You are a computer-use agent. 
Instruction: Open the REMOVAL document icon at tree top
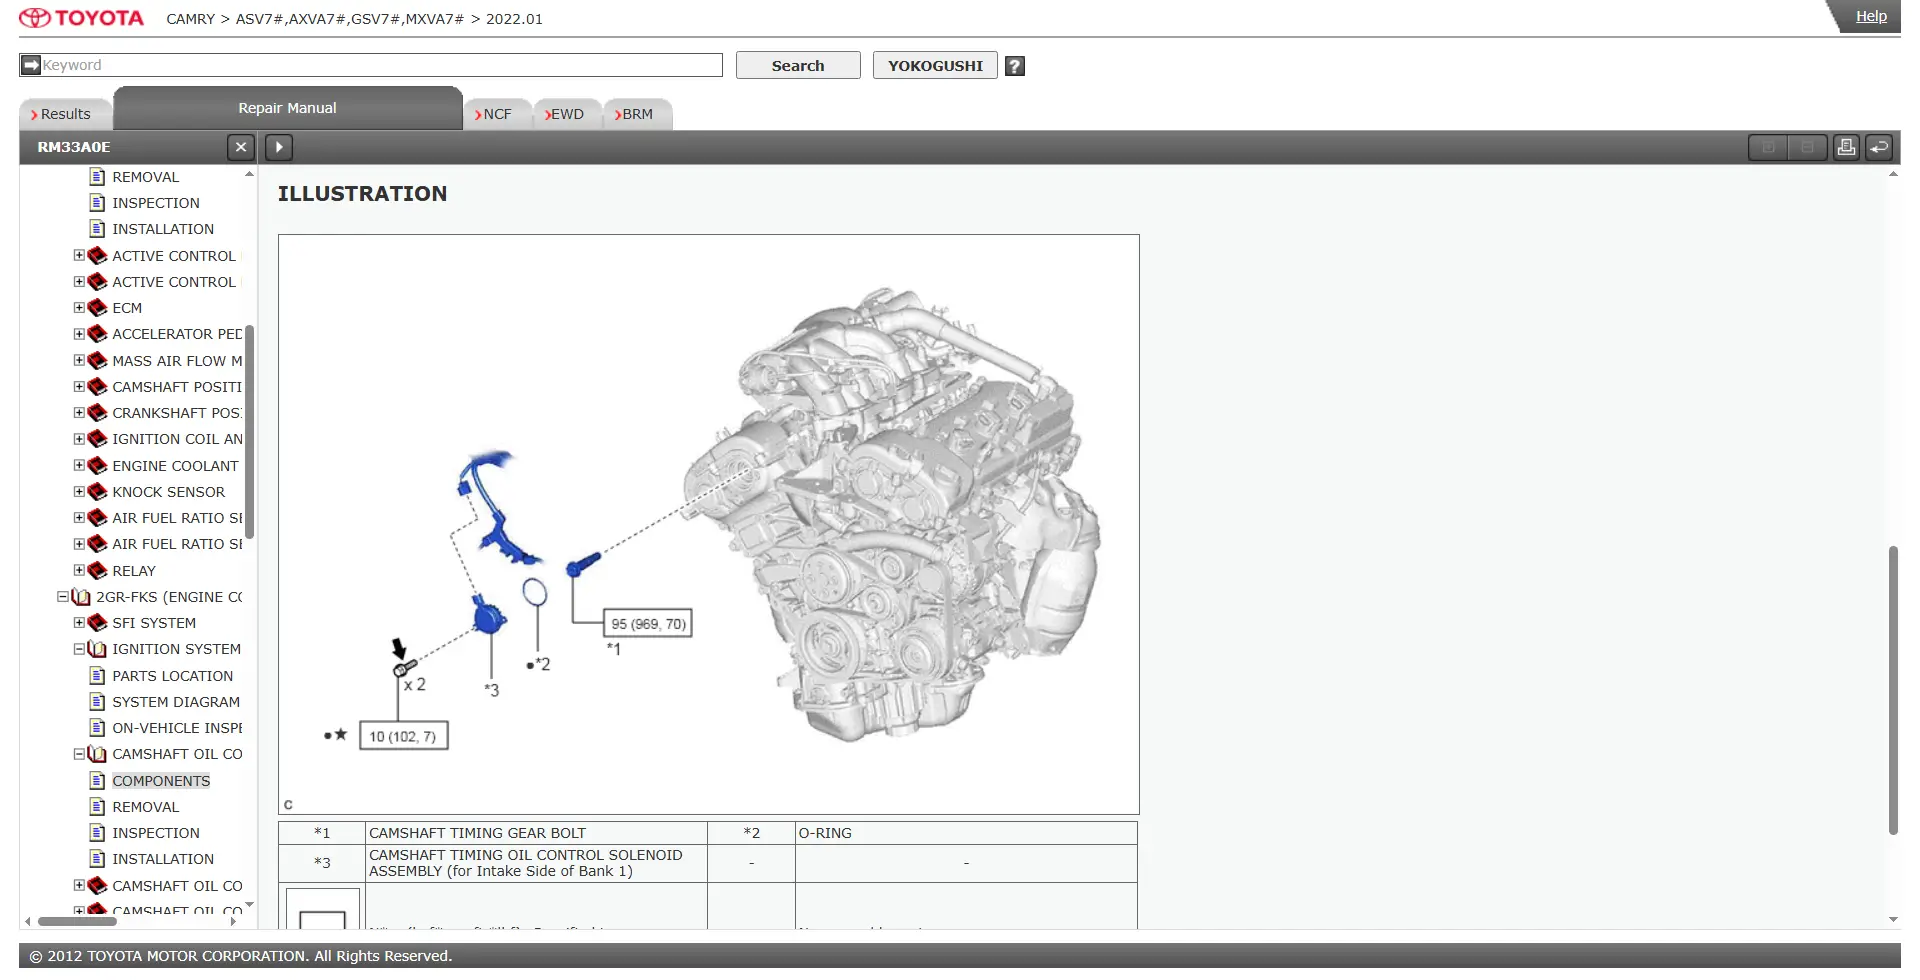(x=97, y=177)
